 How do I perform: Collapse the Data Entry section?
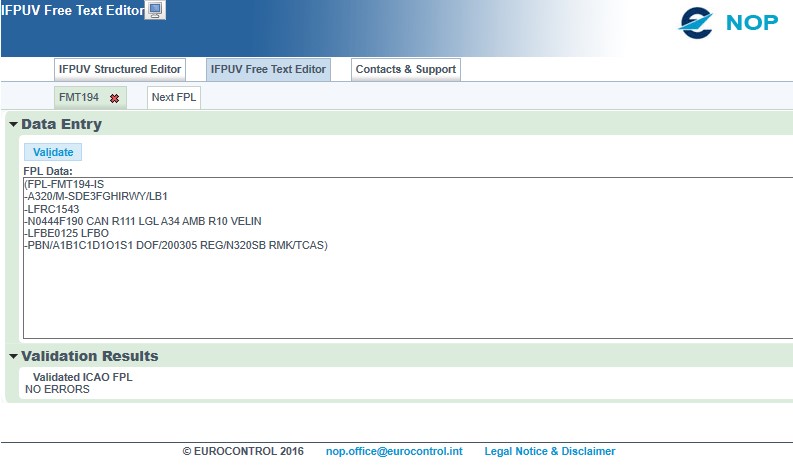13,124
